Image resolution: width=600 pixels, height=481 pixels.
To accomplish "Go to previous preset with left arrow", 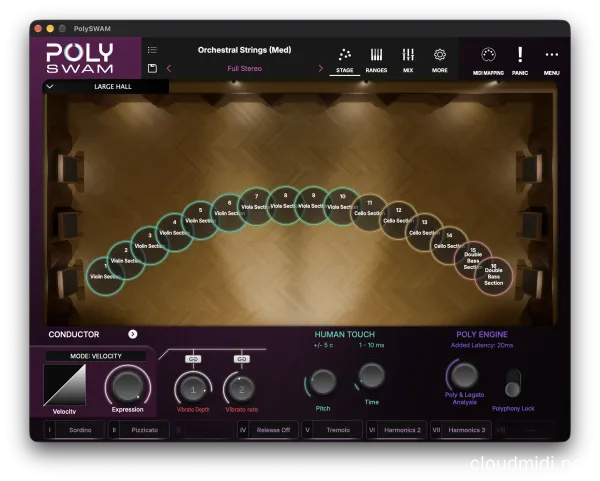I will pos(169,68).
